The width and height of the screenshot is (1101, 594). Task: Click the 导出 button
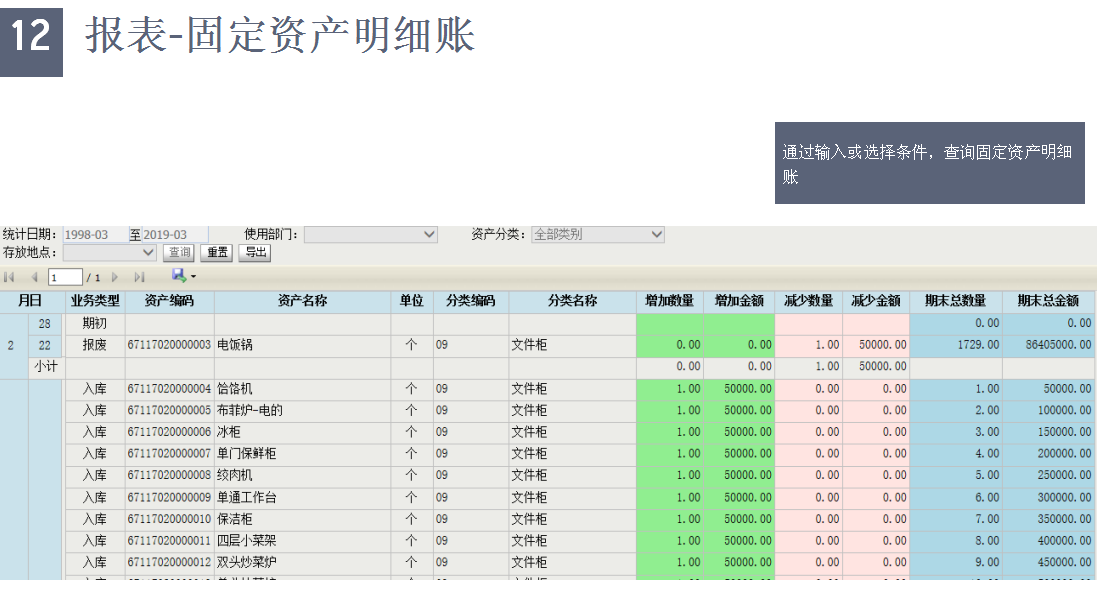point(255,253)
